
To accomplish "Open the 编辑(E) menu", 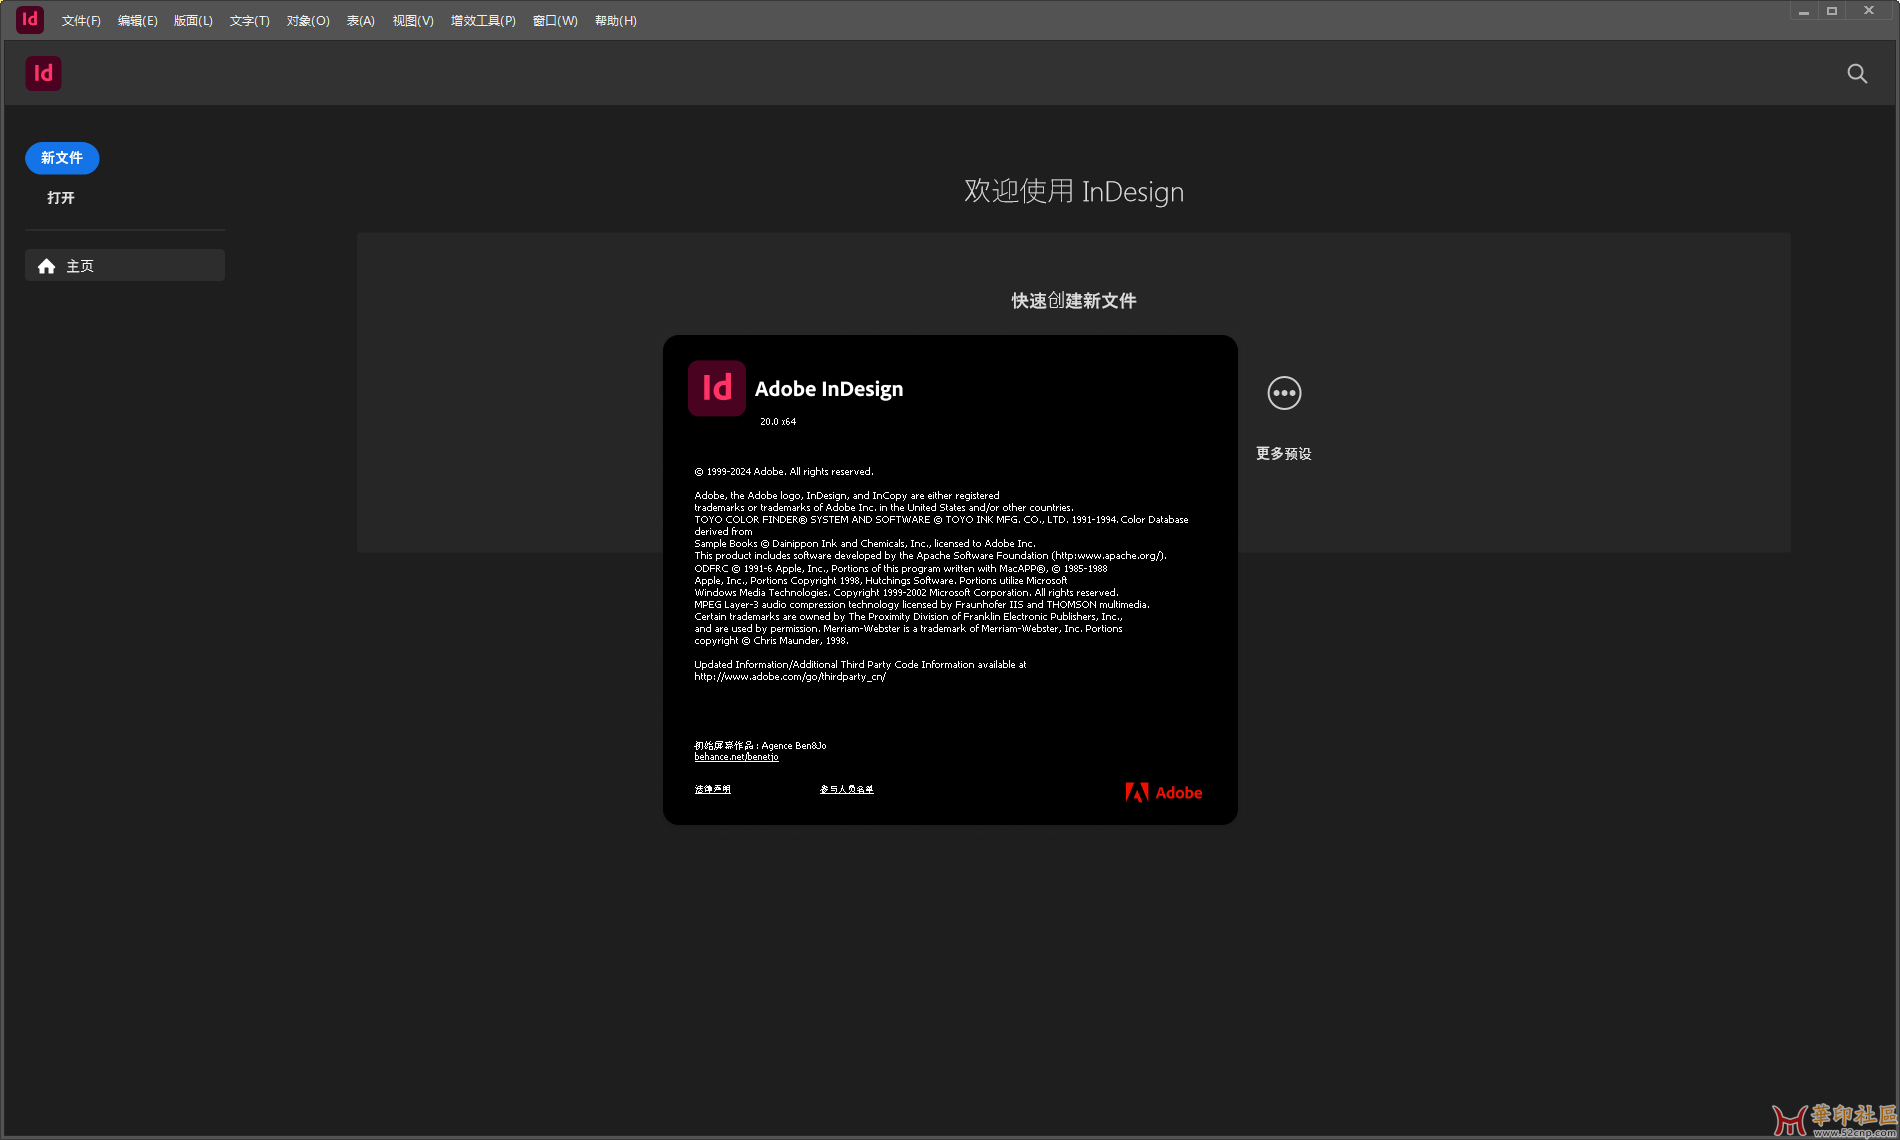I will click(138, 21).
